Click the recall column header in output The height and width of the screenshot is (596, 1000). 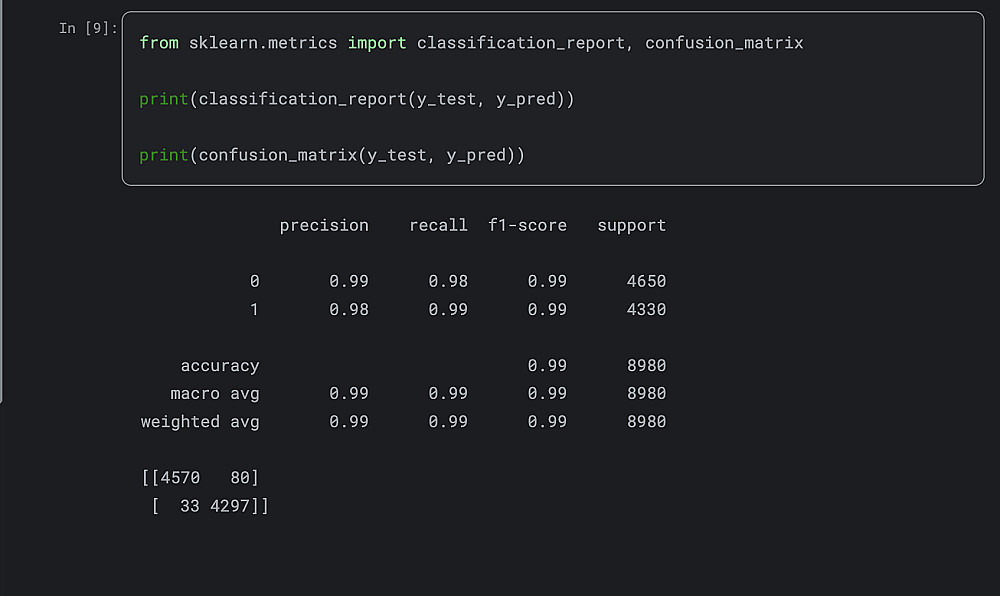(438, 225)
